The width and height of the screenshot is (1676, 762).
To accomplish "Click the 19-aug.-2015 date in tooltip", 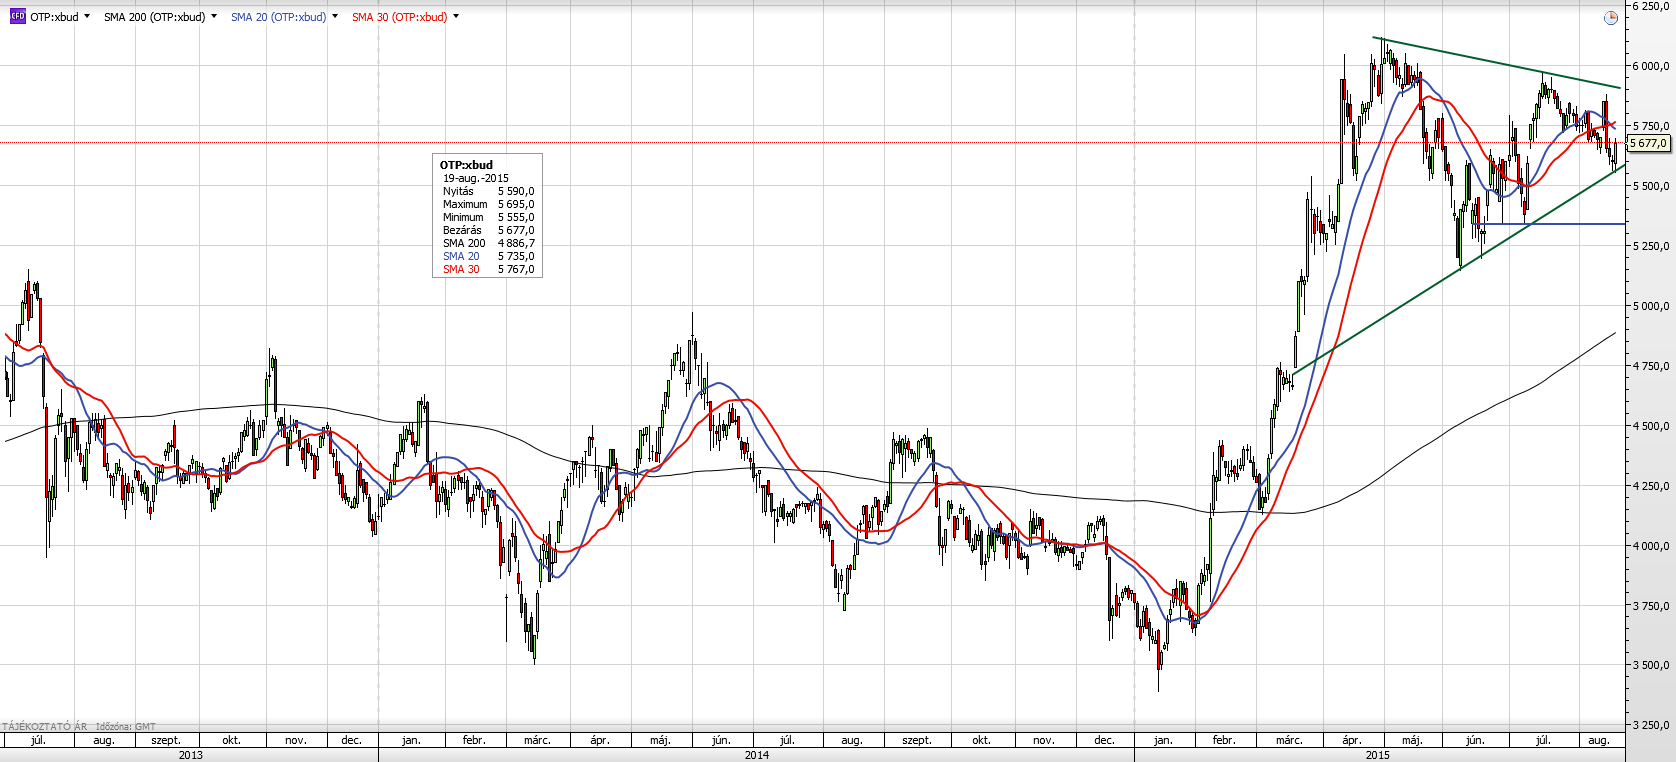I will pyautogui.click(x=476, y=178).
